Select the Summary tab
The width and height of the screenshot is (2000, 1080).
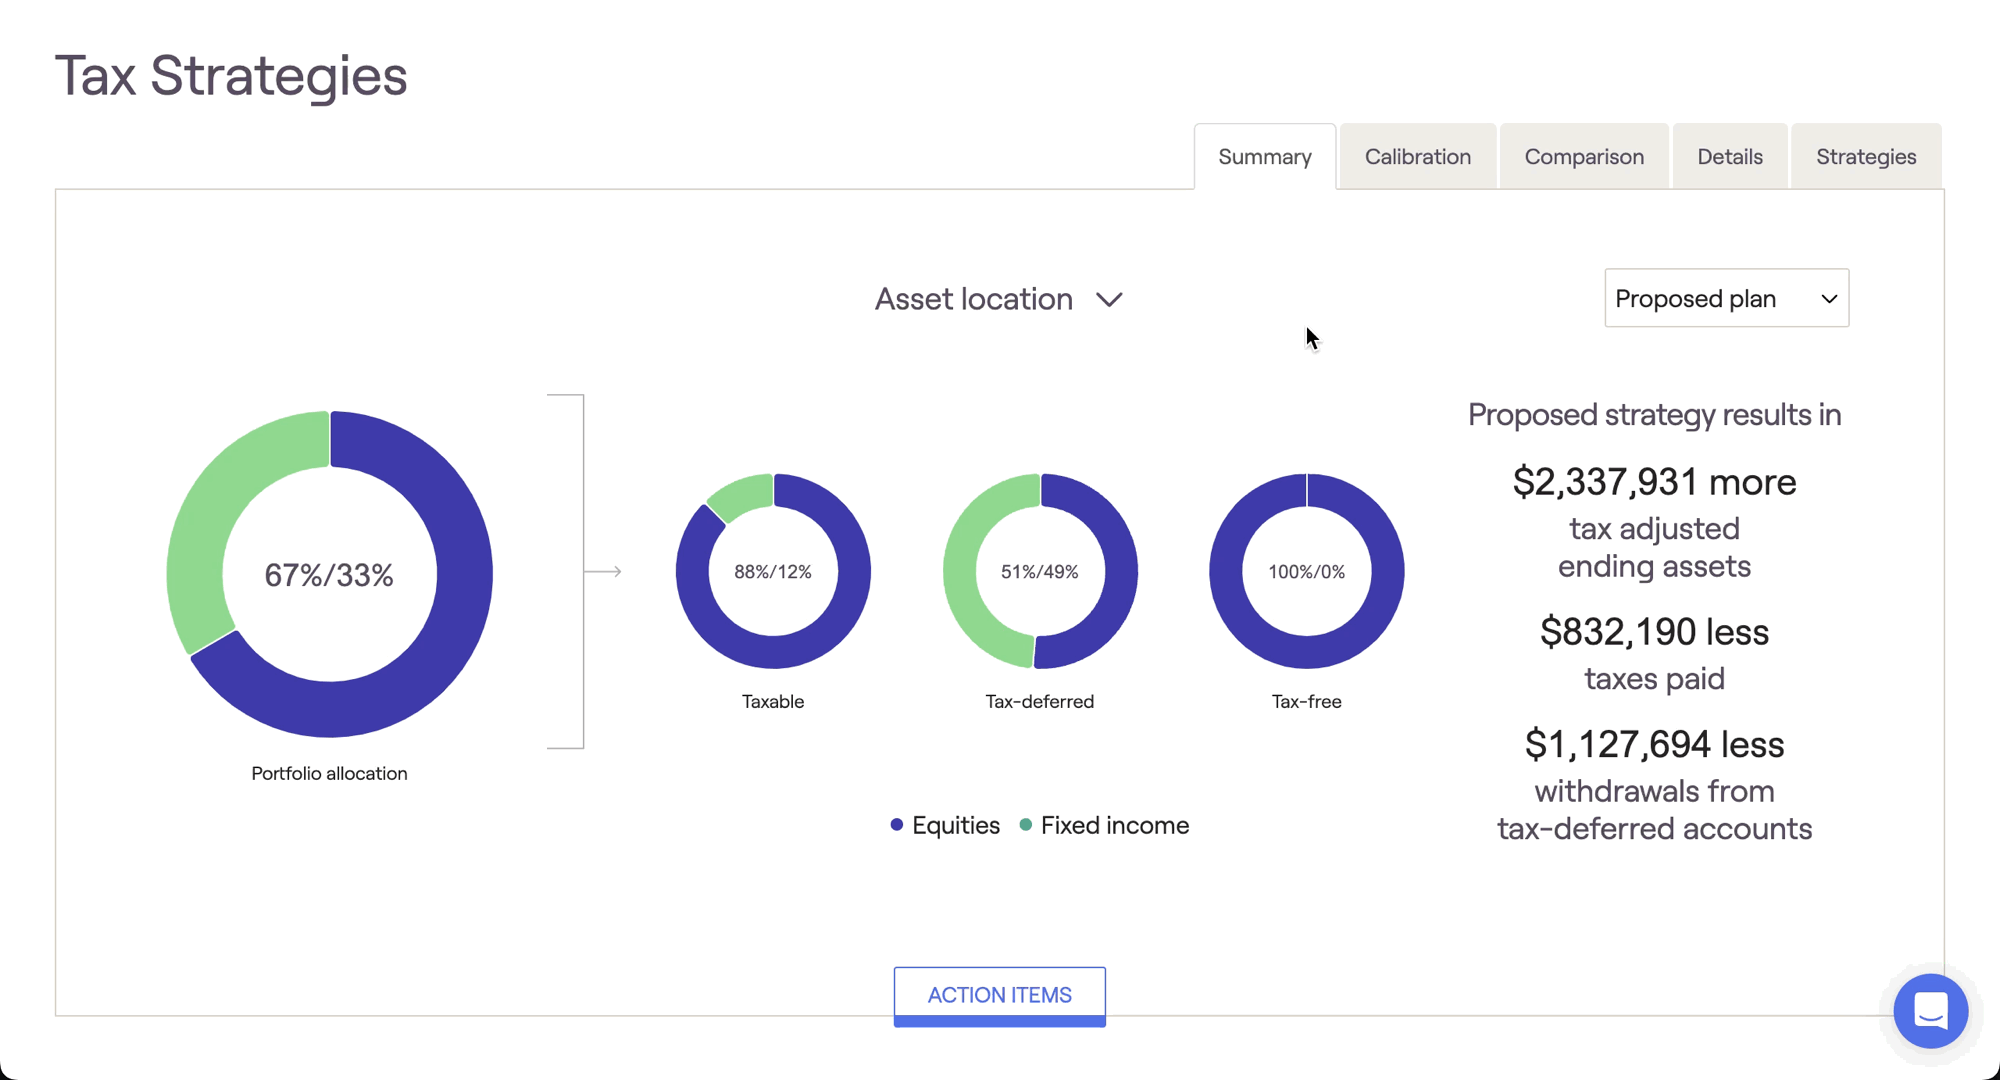(1264, 157)
